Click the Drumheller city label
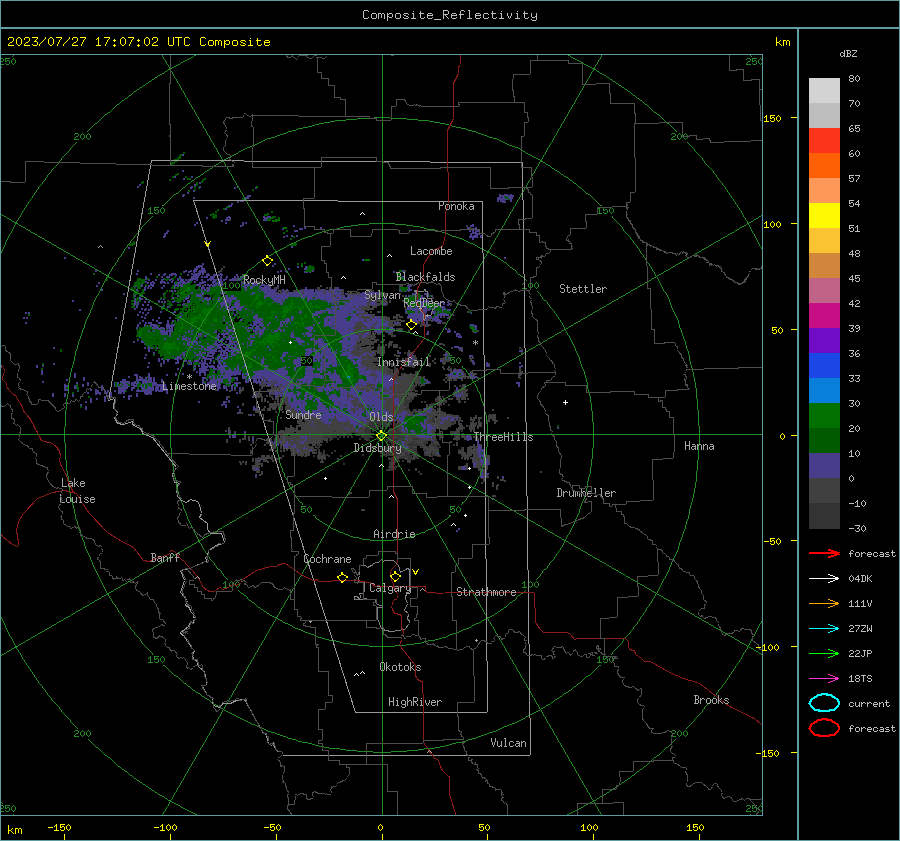Image resolution: width=900 pixels, height=841 pixels. pyautogui.click(x=586, y=493)
